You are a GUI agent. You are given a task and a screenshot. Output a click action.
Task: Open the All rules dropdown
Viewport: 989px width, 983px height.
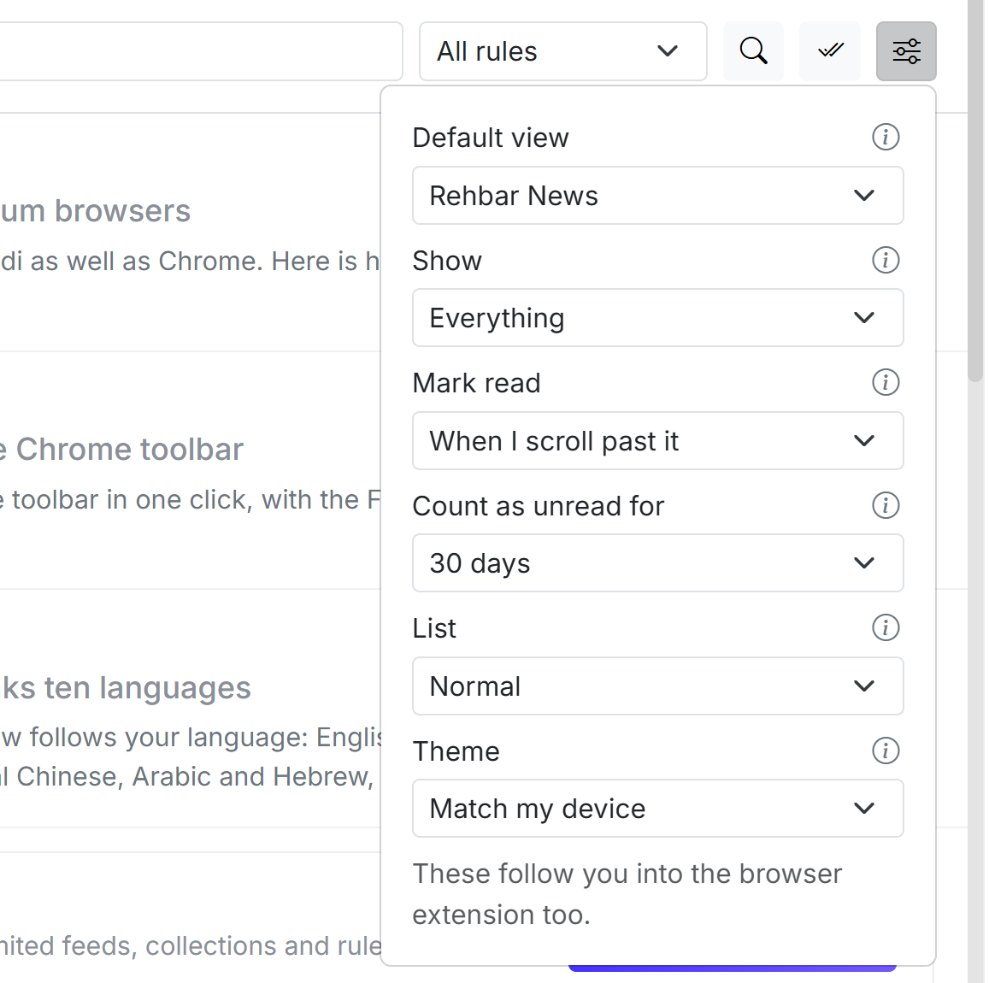click(x=563, y=51)
